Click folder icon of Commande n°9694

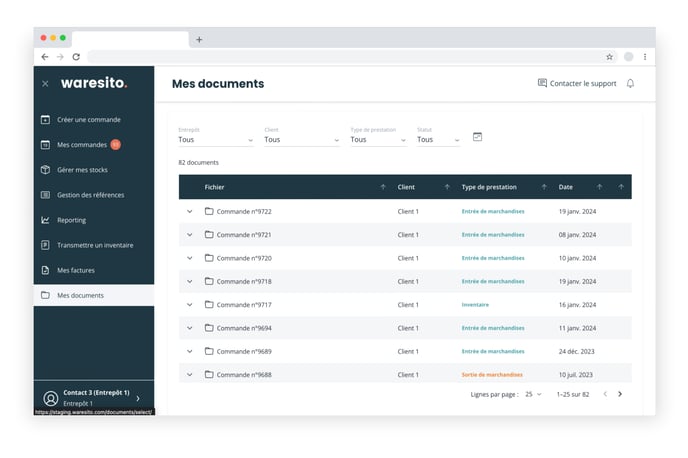(209, 327)
